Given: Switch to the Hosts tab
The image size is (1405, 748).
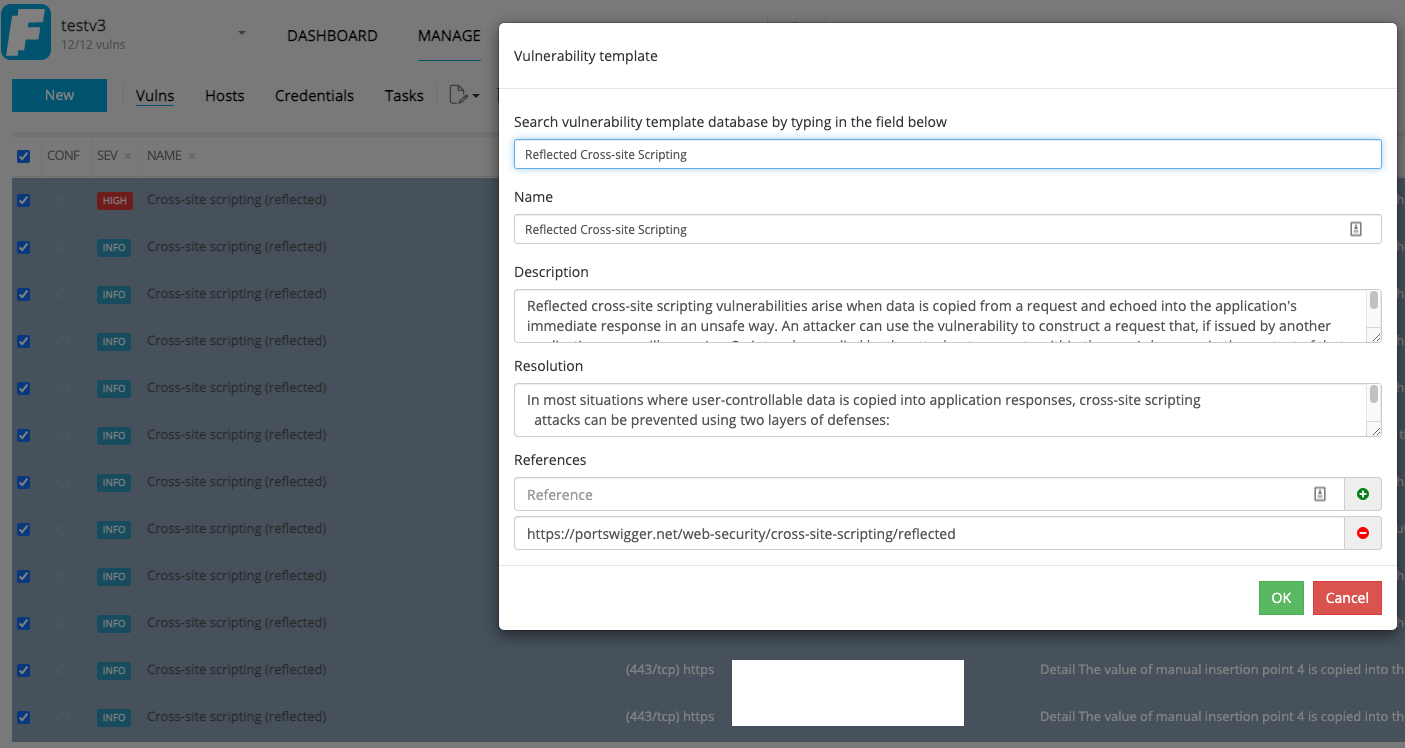Looking at the screenshot, I should tap(225, 96).
